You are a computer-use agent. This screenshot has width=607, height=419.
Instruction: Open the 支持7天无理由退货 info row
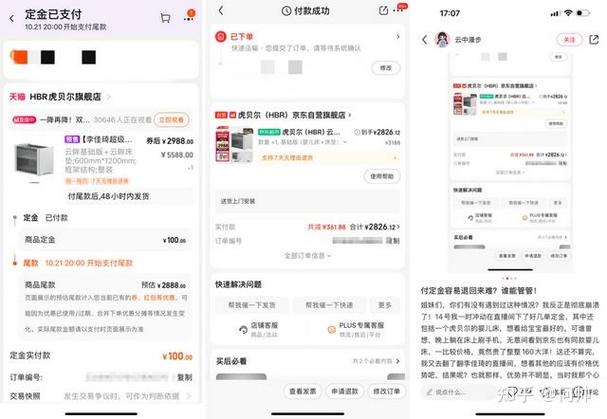point(328,158)
